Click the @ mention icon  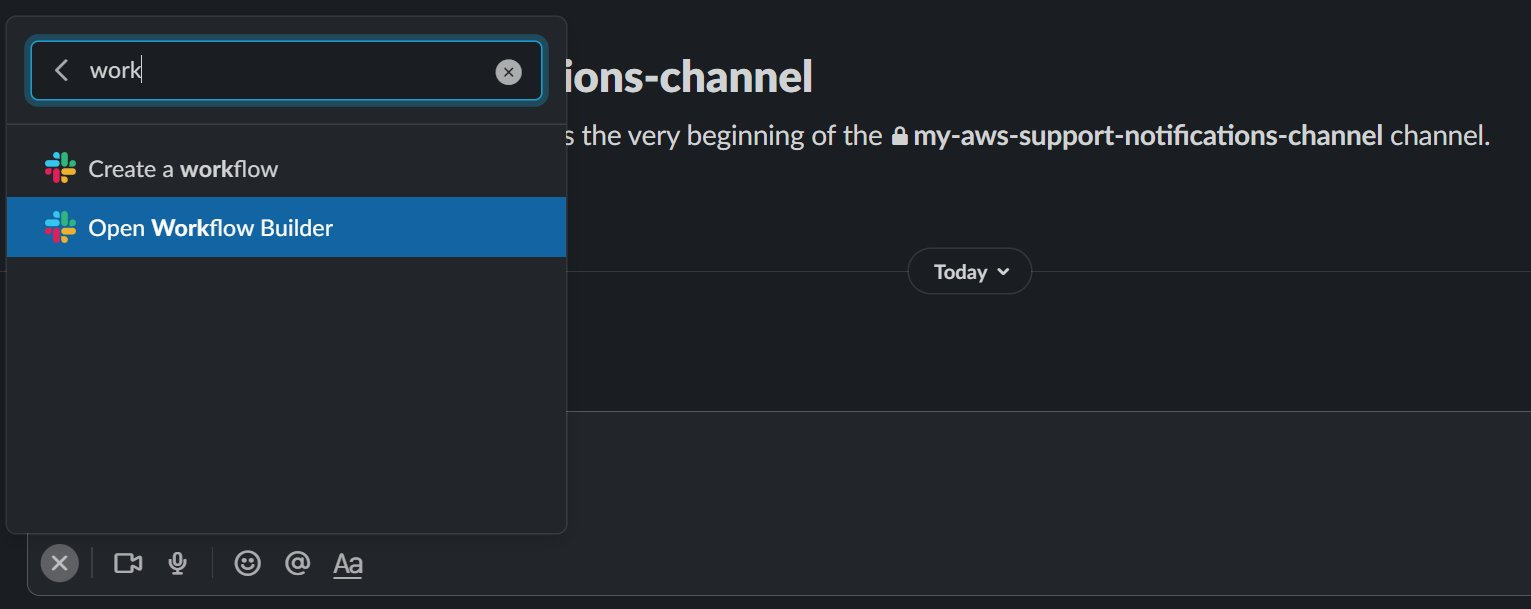coord(297,563)
